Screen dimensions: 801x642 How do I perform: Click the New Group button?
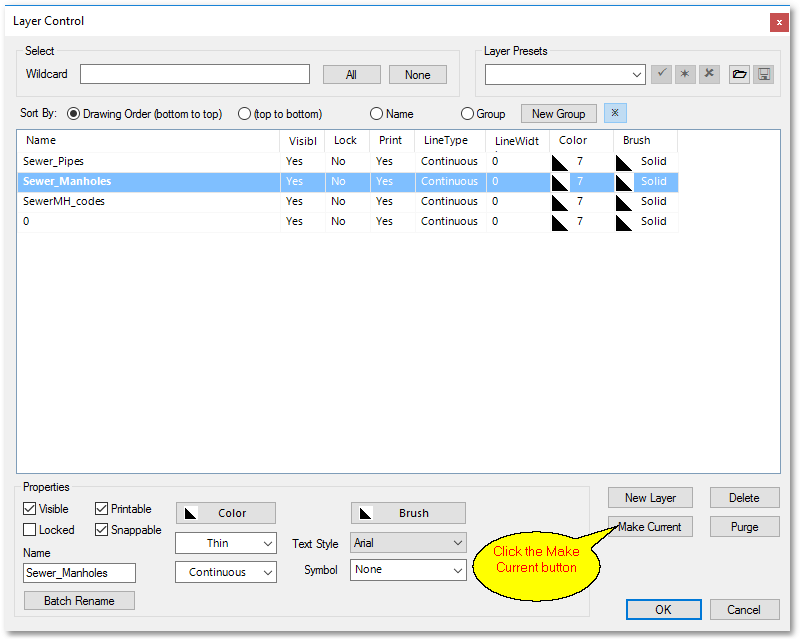coord(558,113)
